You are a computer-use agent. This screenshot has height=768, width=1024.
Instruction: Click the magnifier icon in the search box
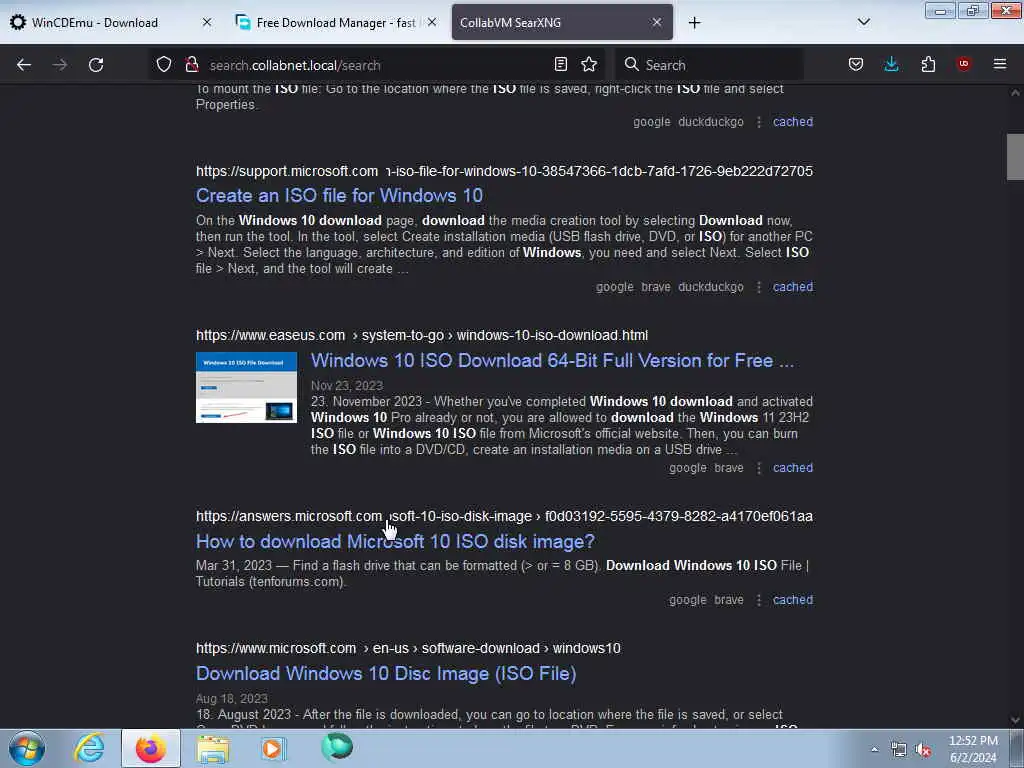tap(631, 64)
